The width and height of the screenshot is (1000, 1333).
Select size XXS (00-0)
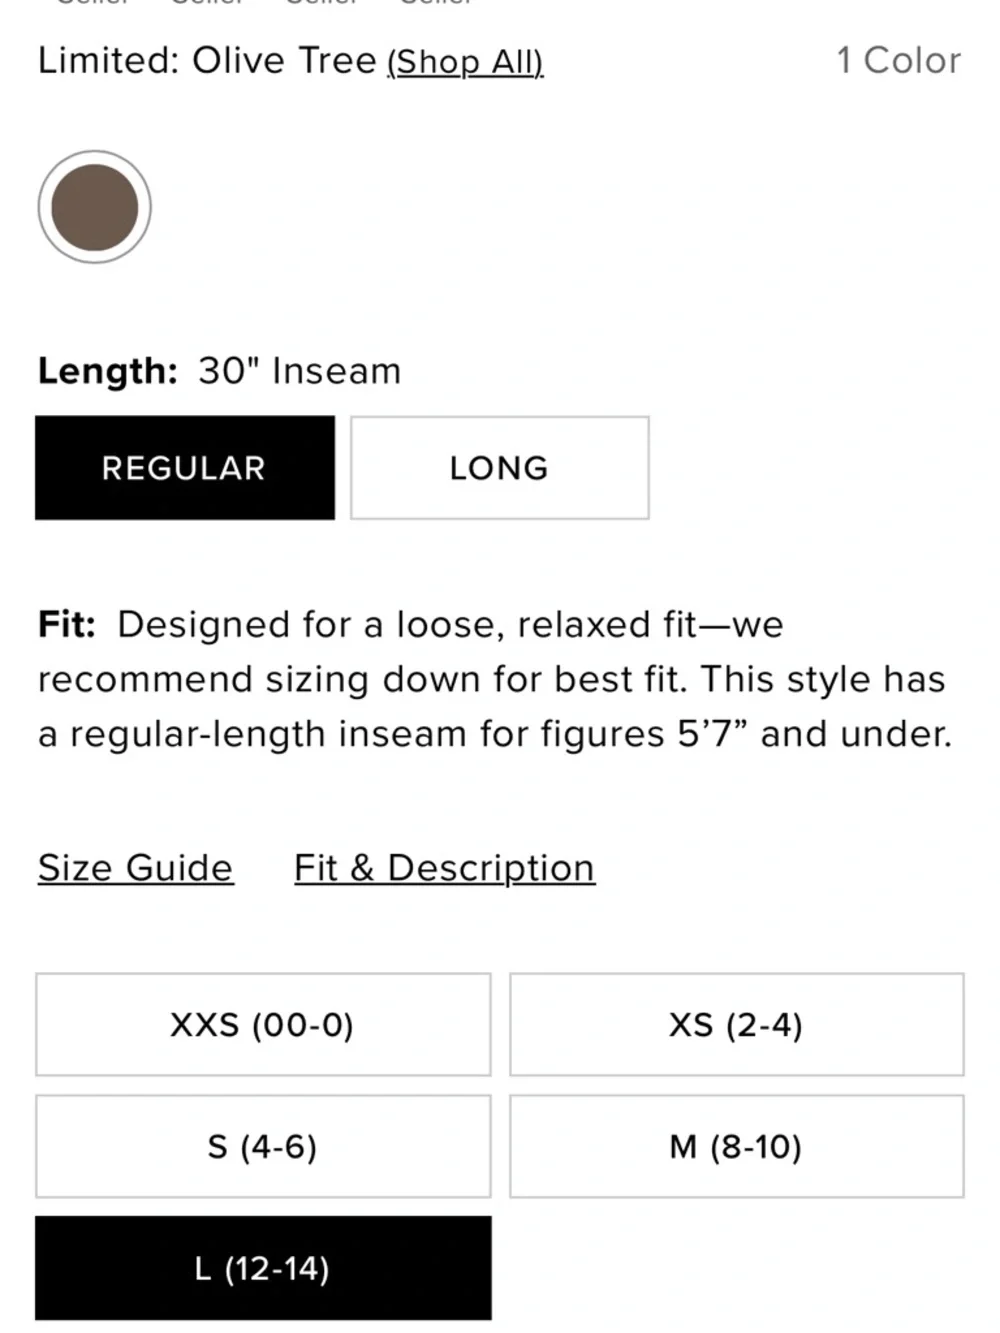(x=263, y=1025)
